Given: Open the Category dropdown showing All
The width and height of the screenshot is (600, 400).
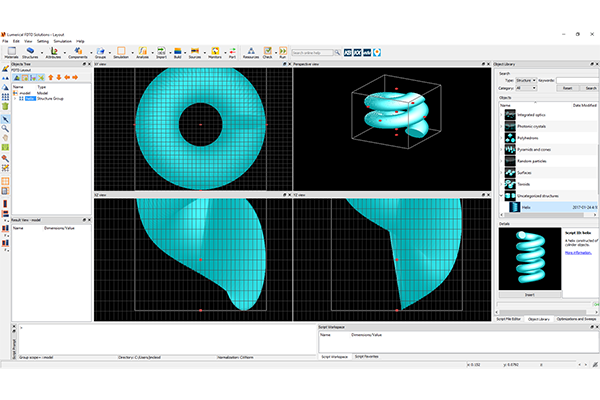Looking at the screenshot, I should point(526,88).
